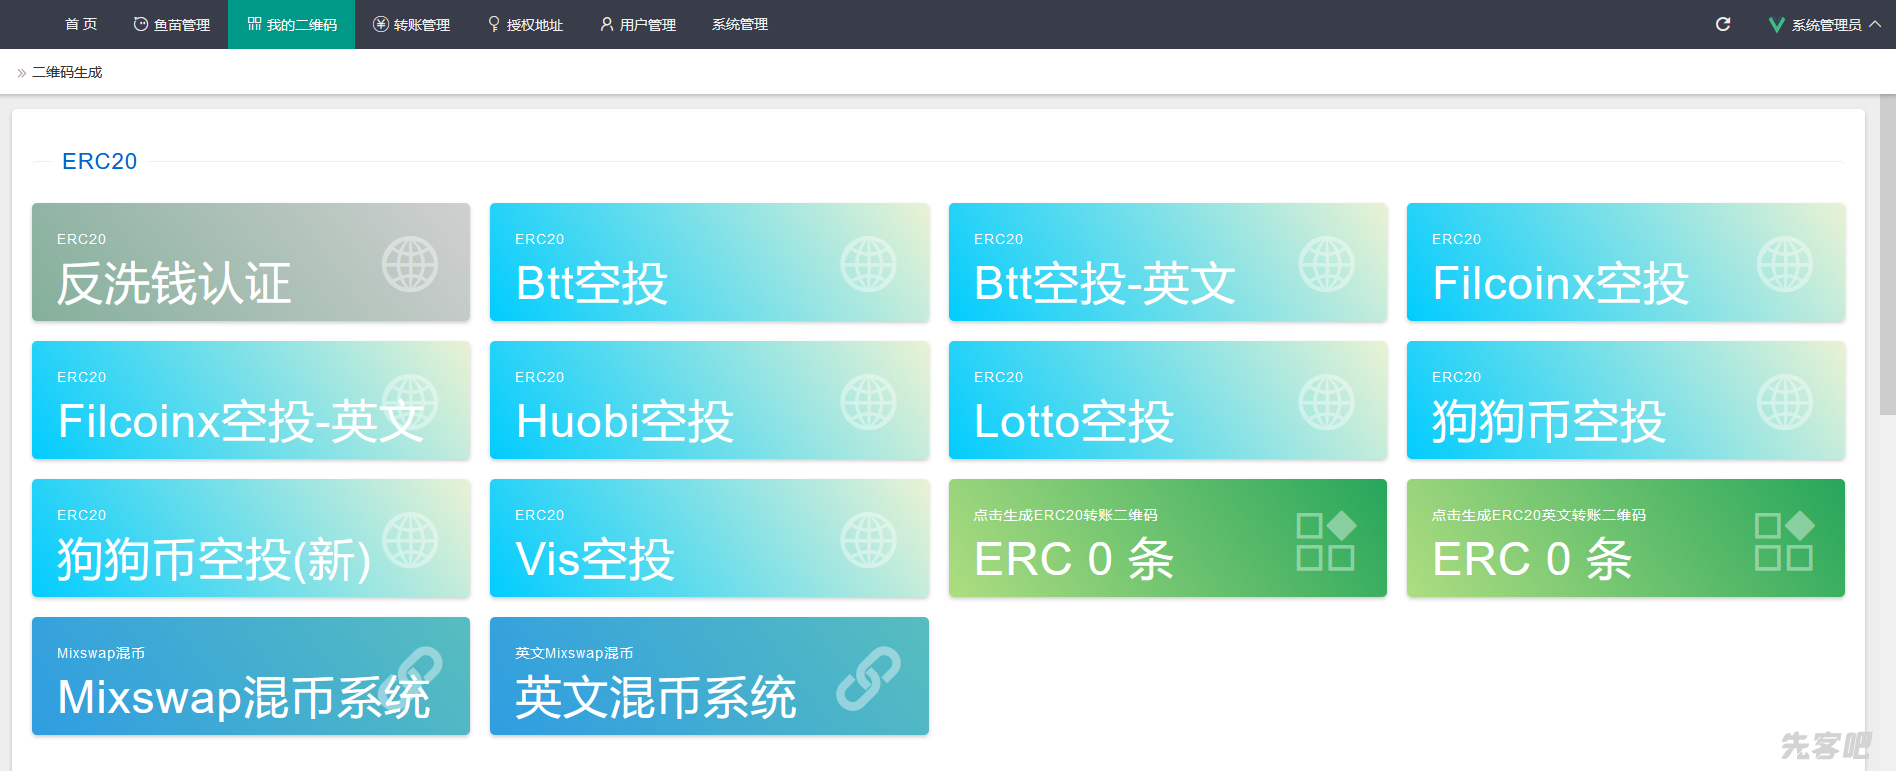This screenshot has width=1896, height=771.
Task: Click the globe icon on Lotto空投 card
Action: coord(1325,402)
